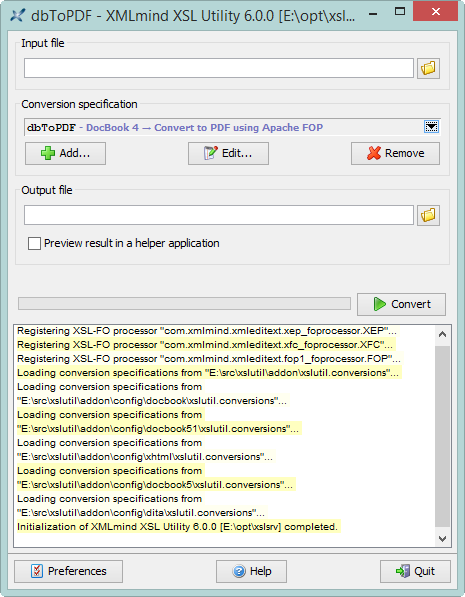
Task: Edit the selected conversion specification
Action: (228, 153)
